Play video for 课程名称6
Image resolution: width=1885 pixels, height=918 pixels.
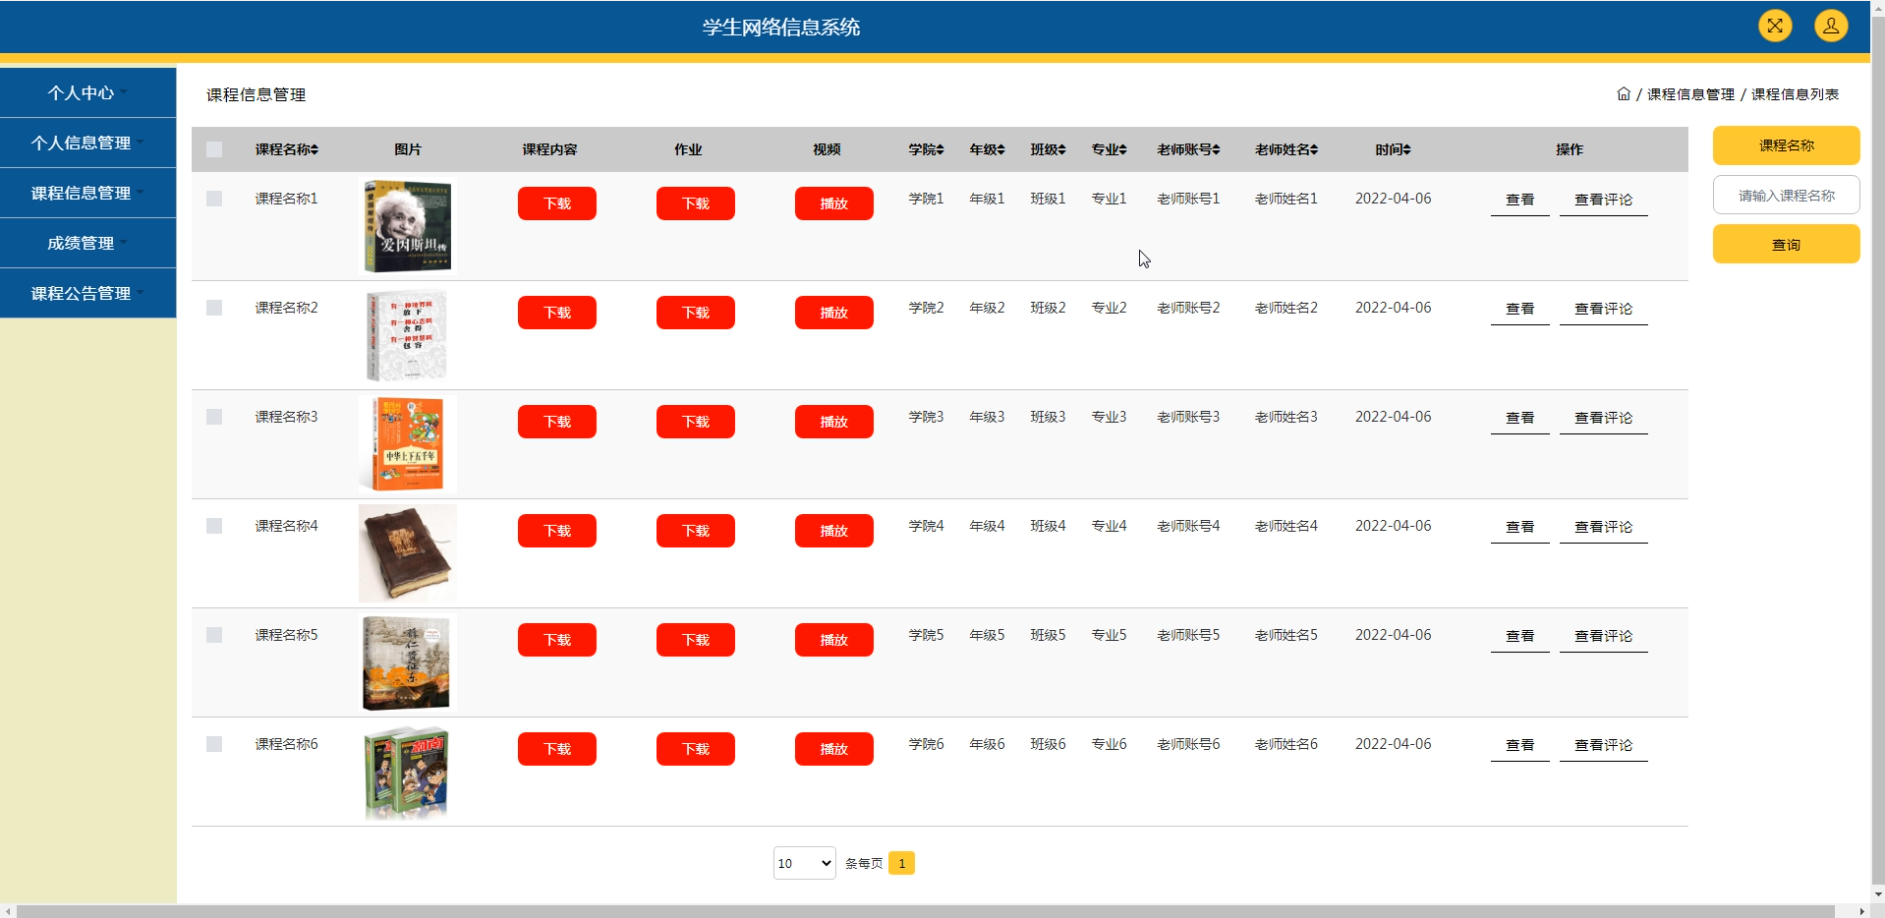click(834, 748)
